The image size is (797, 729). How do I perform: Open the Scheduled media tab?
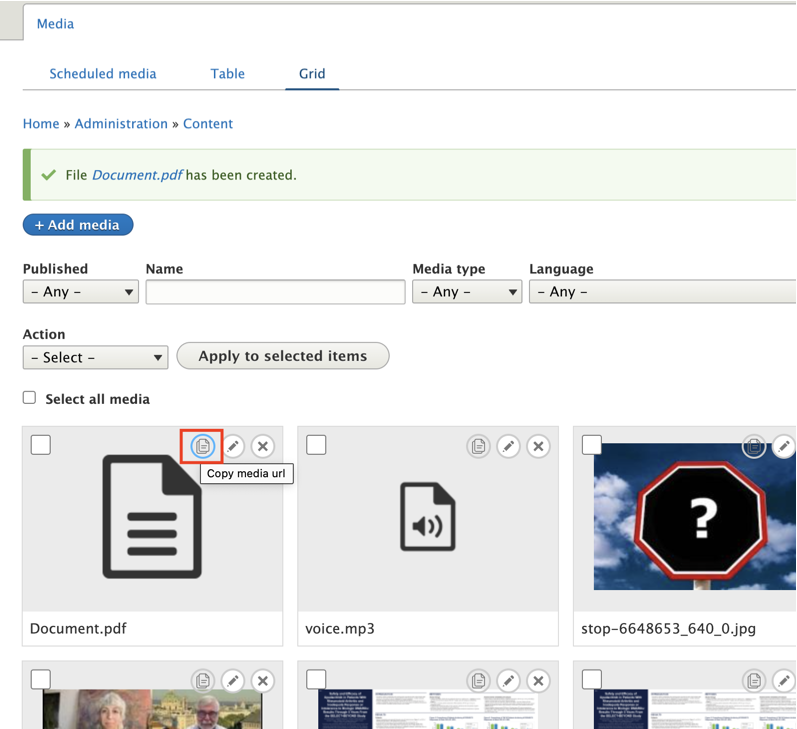tap(103, 74)
